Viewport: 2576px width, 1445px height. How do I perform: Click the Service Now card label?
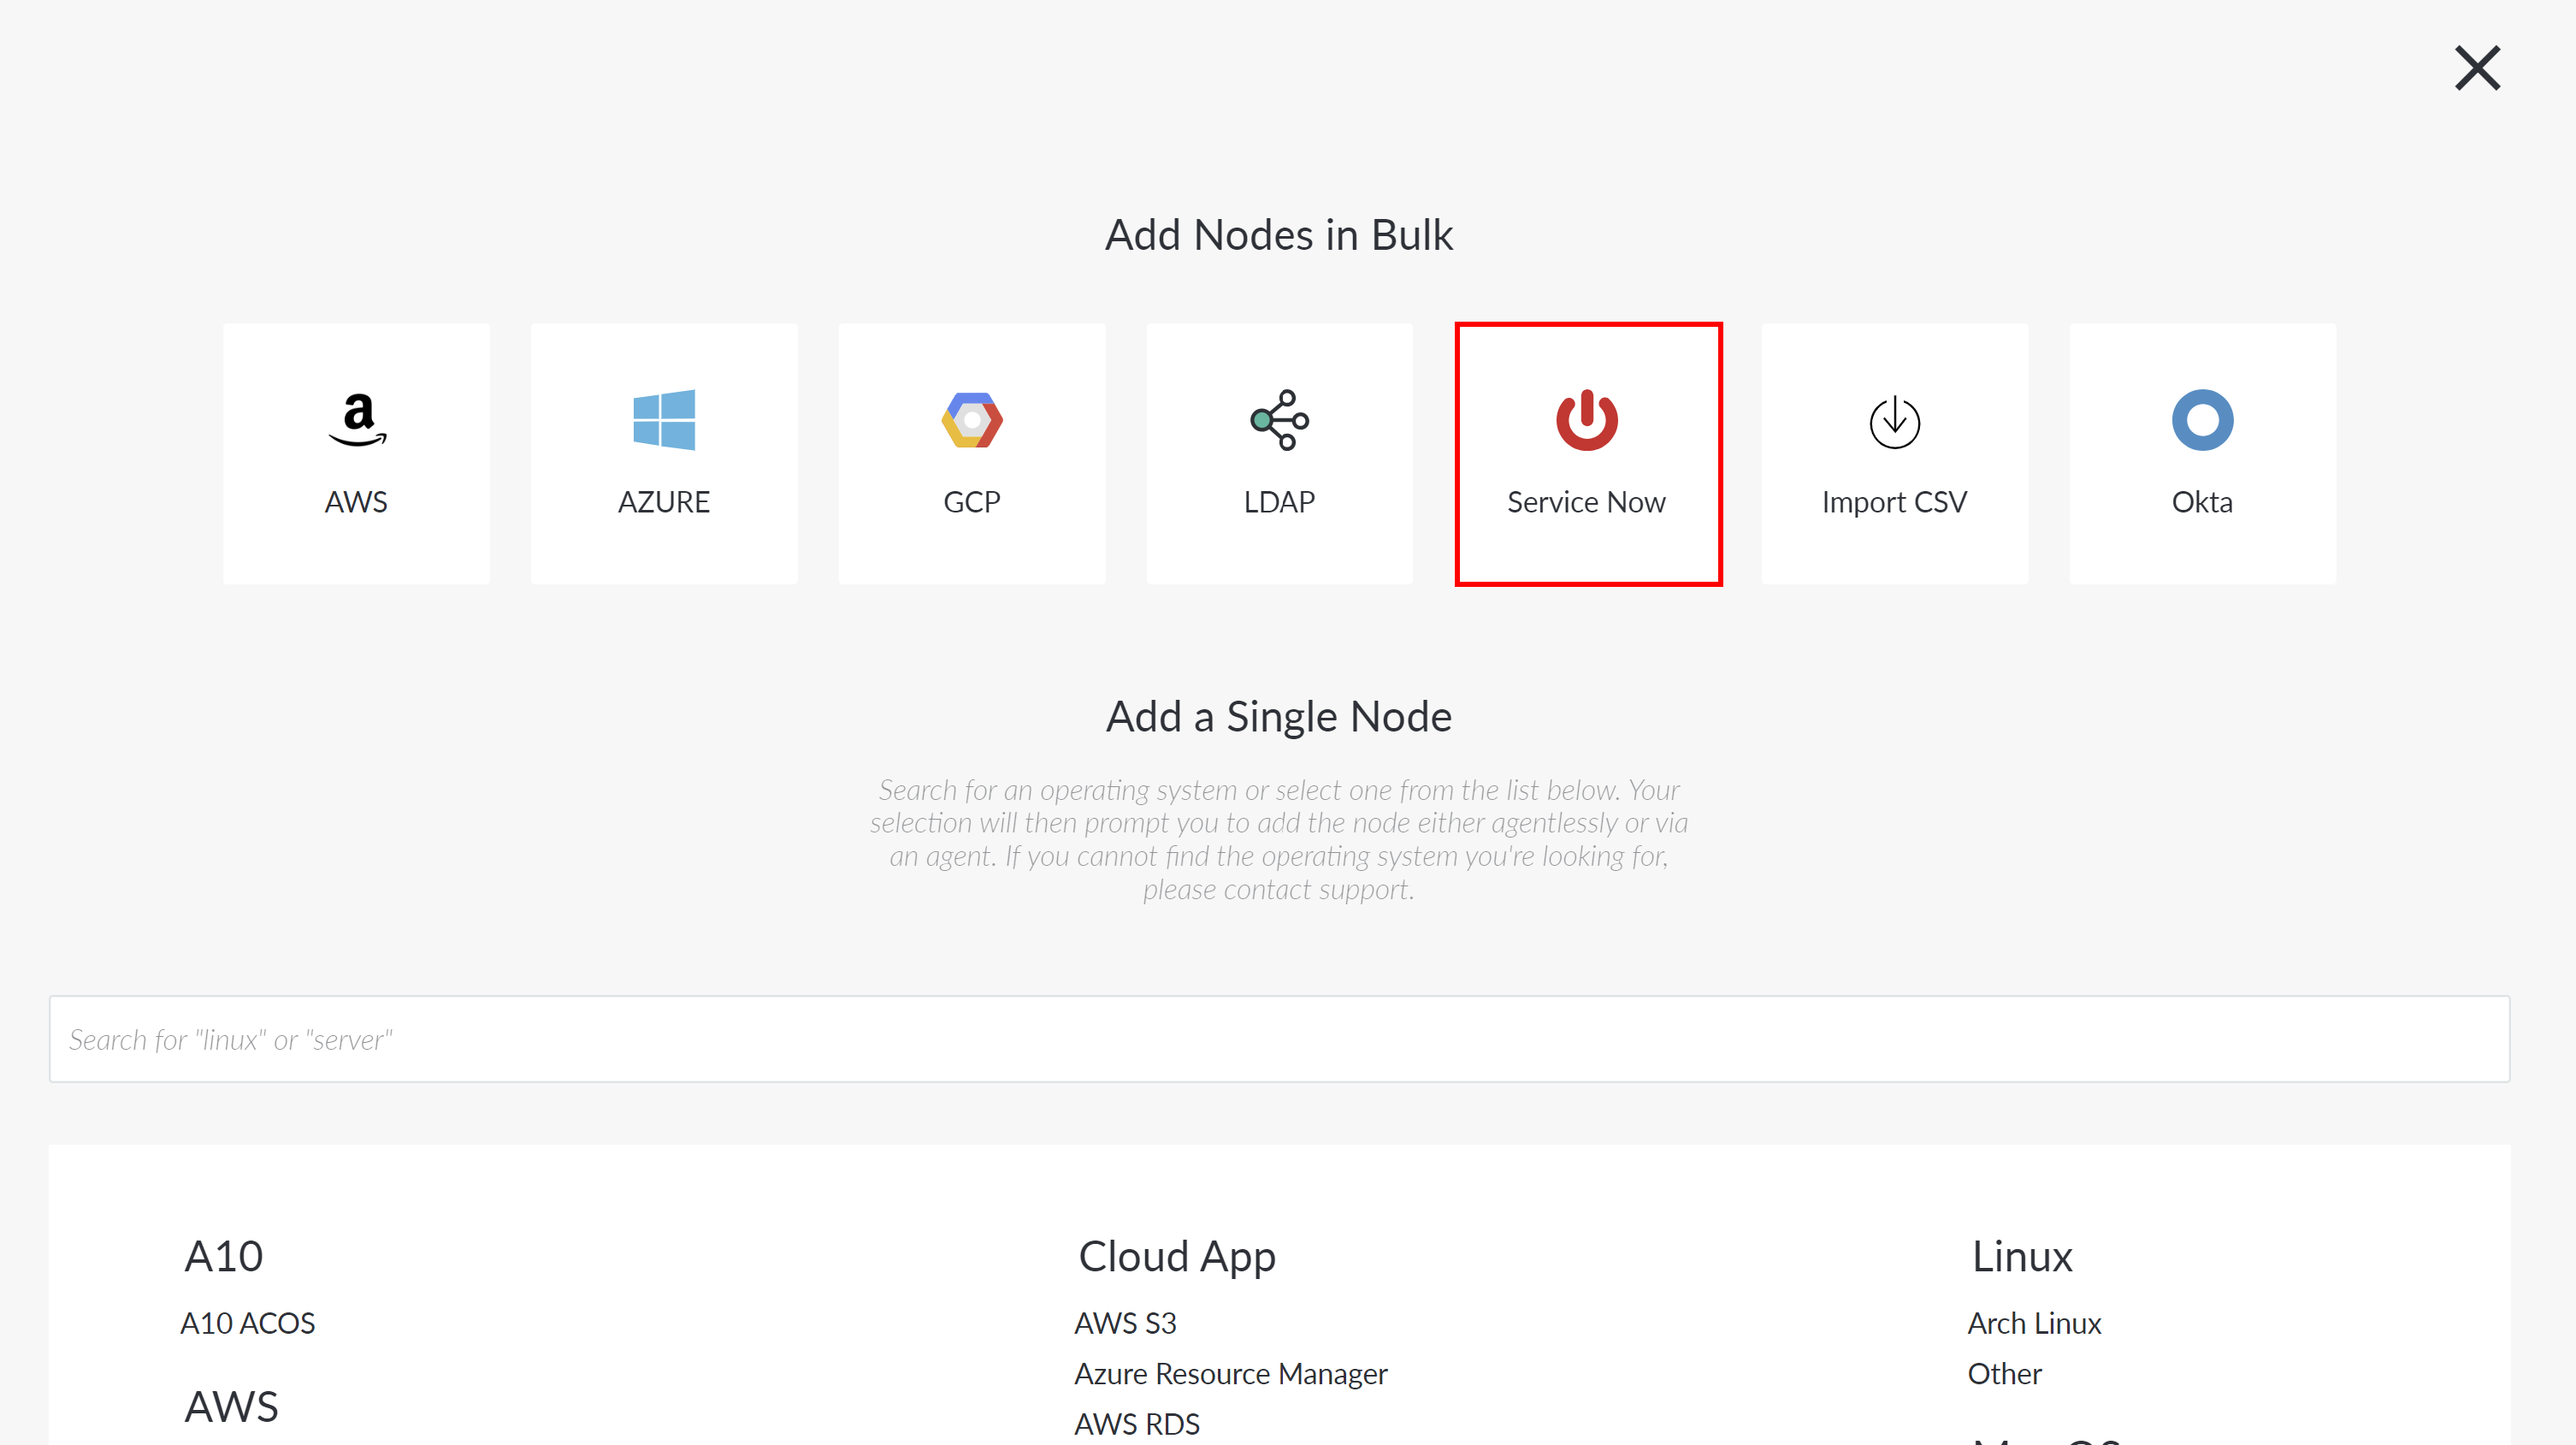(x=1587, y=502)
